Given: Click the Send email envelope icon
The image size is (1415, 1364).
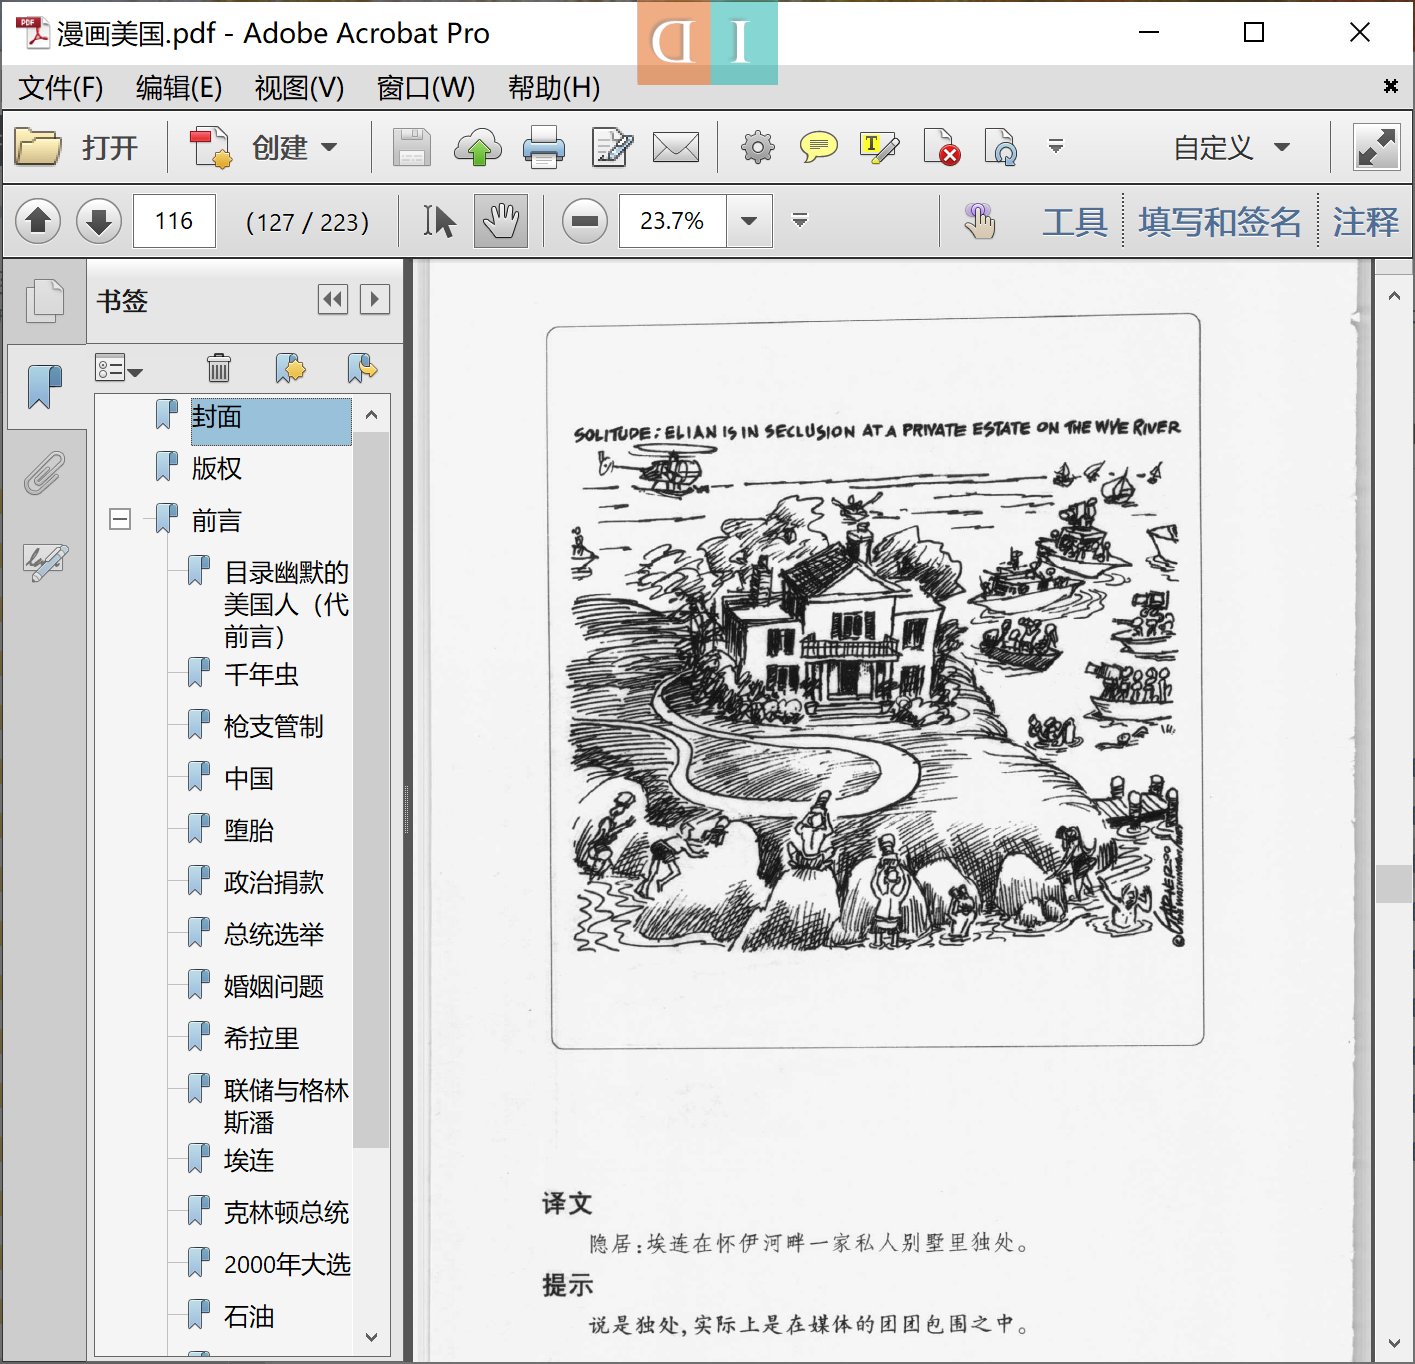Looking at the screenshot, I should 676,148.
